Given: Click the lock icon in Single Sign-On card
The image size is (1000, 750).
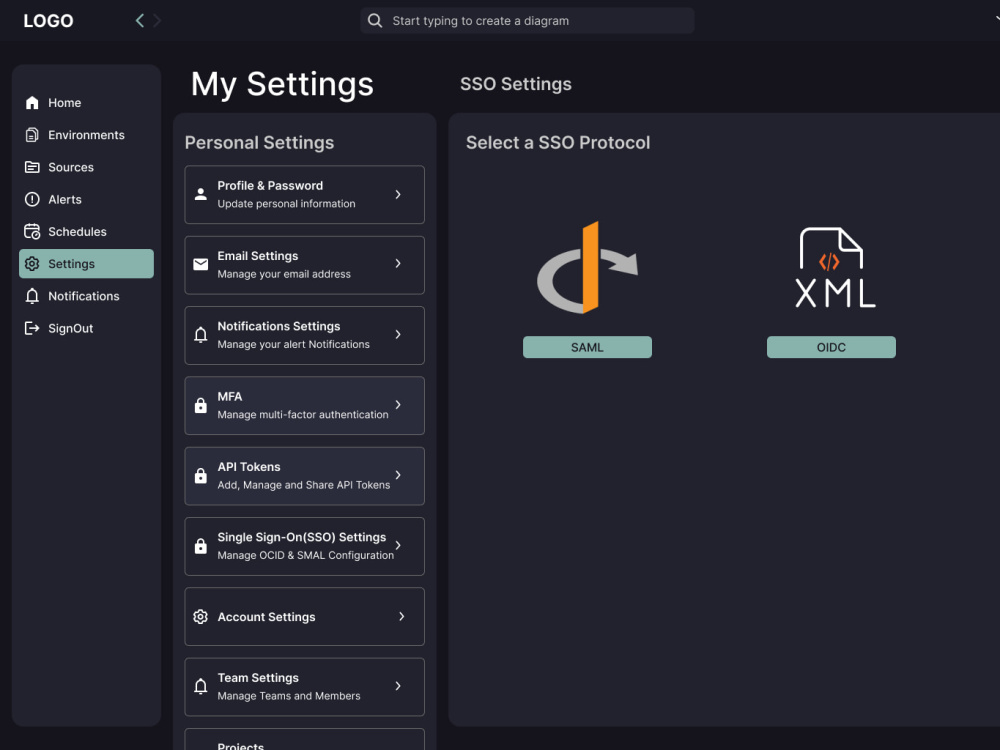Looking at the screenshot, I should pos(201,546).
